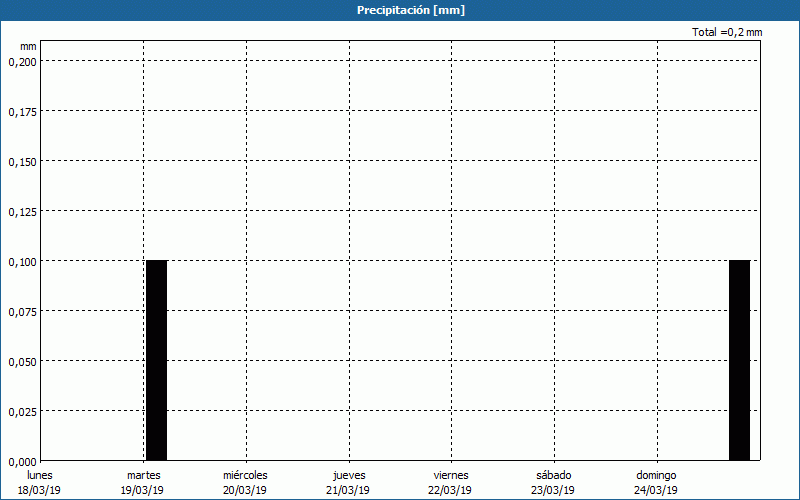
Task: Click the 0,100 y-axis value
Action: [x=23, y=262]
